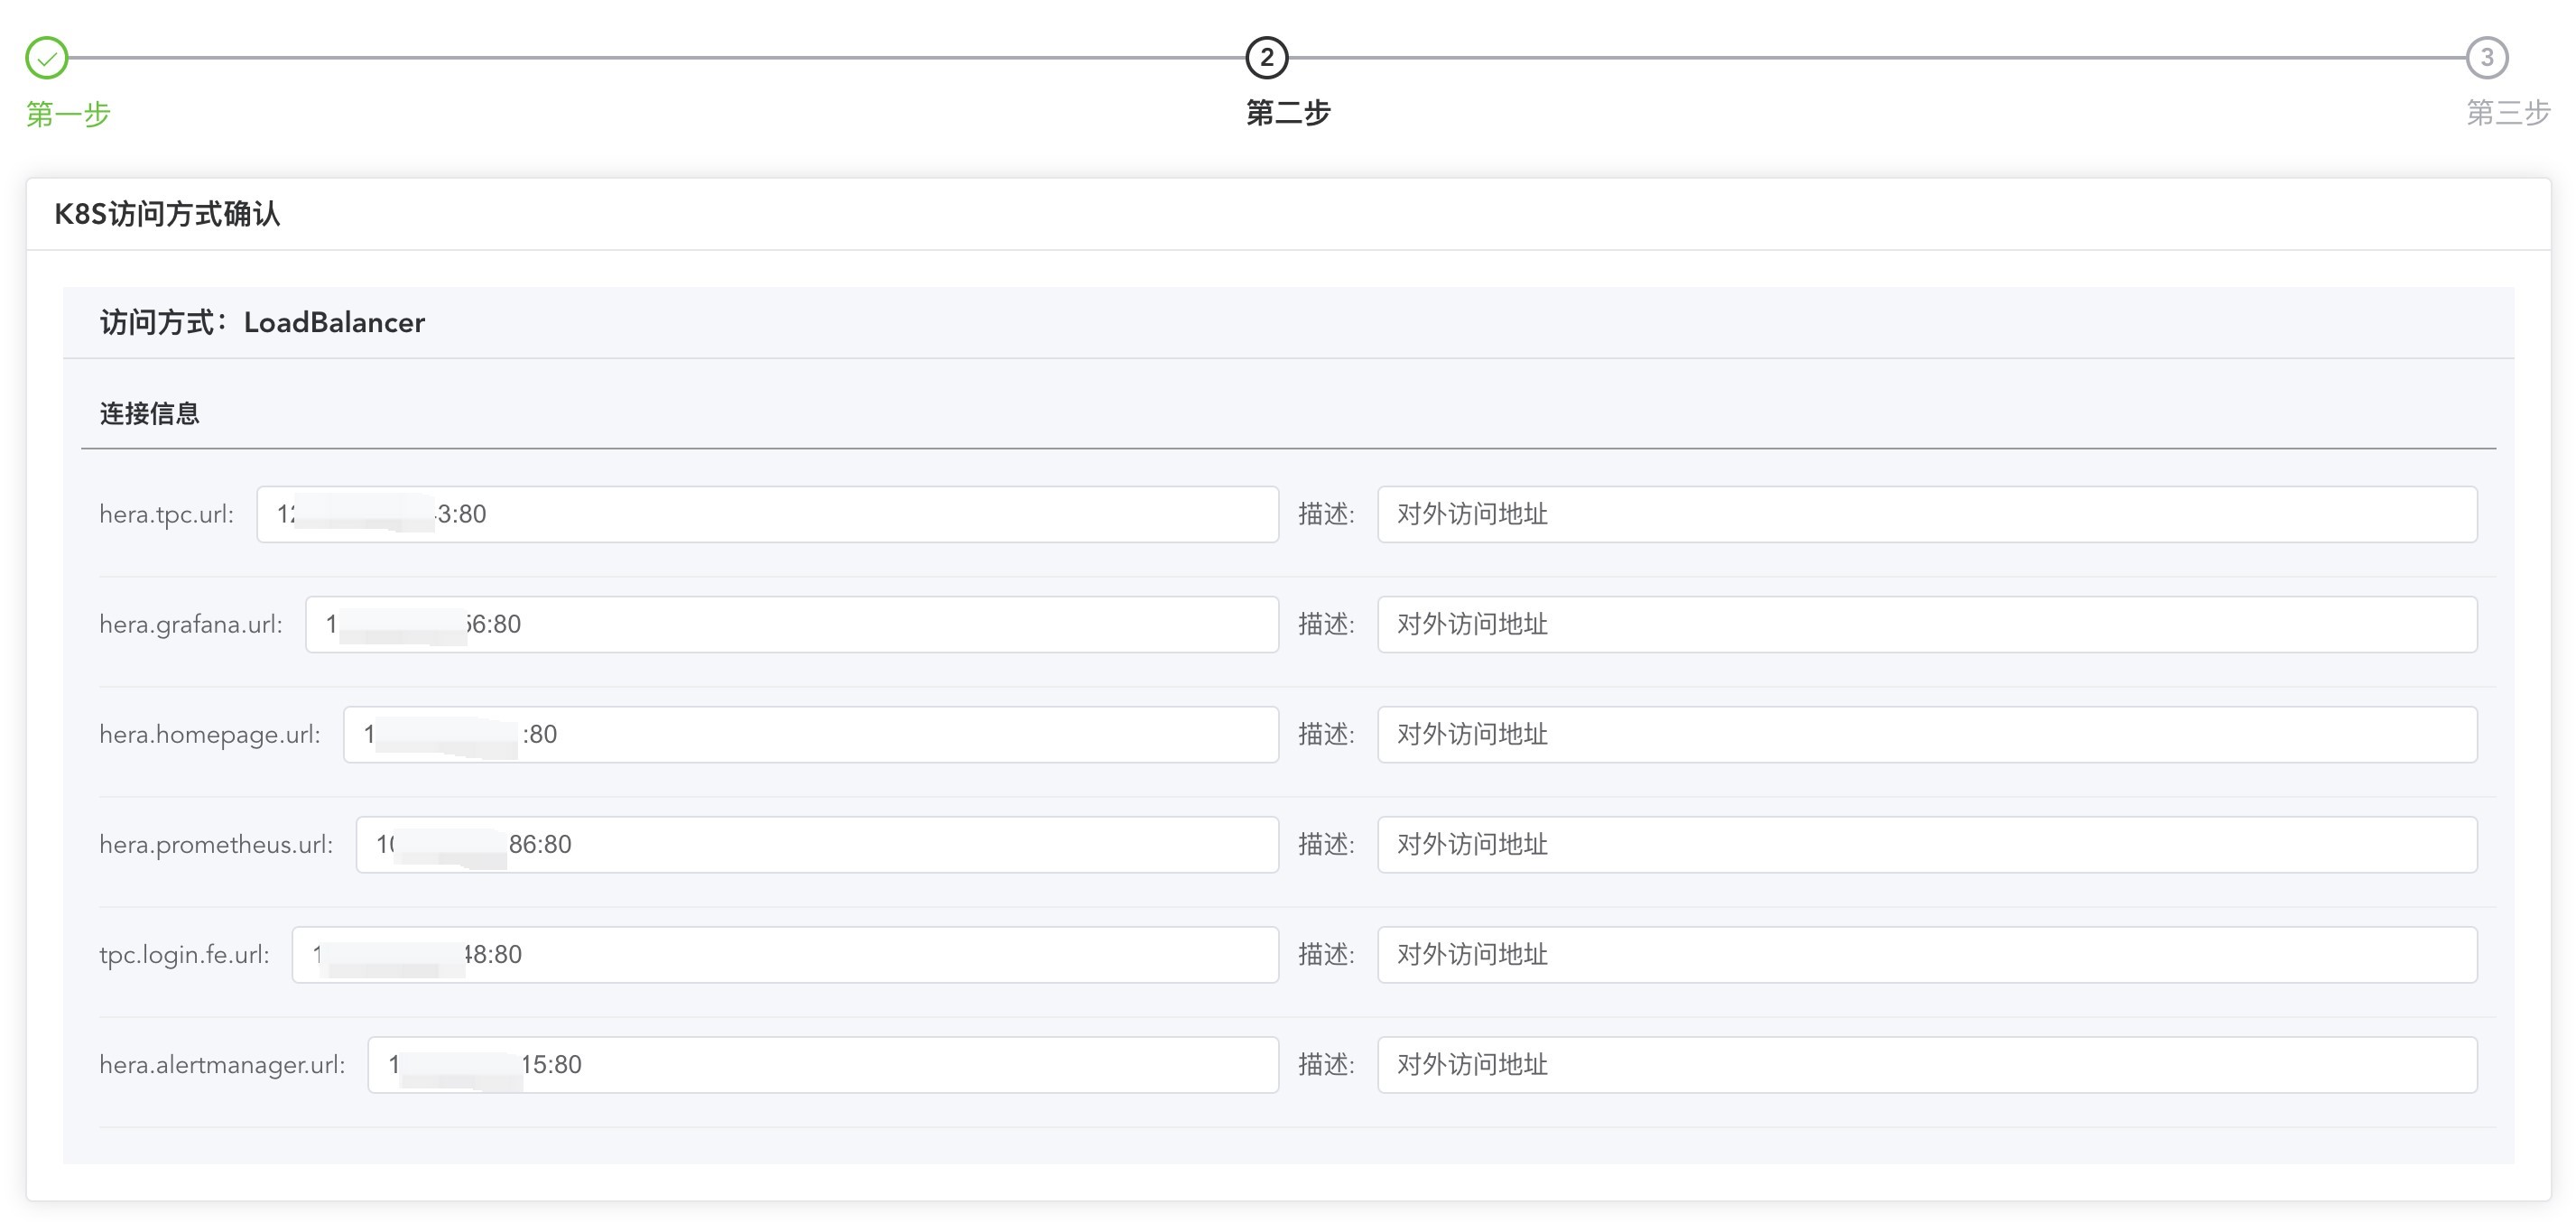Focus the hera.homepage.url address field

(811, 734)
